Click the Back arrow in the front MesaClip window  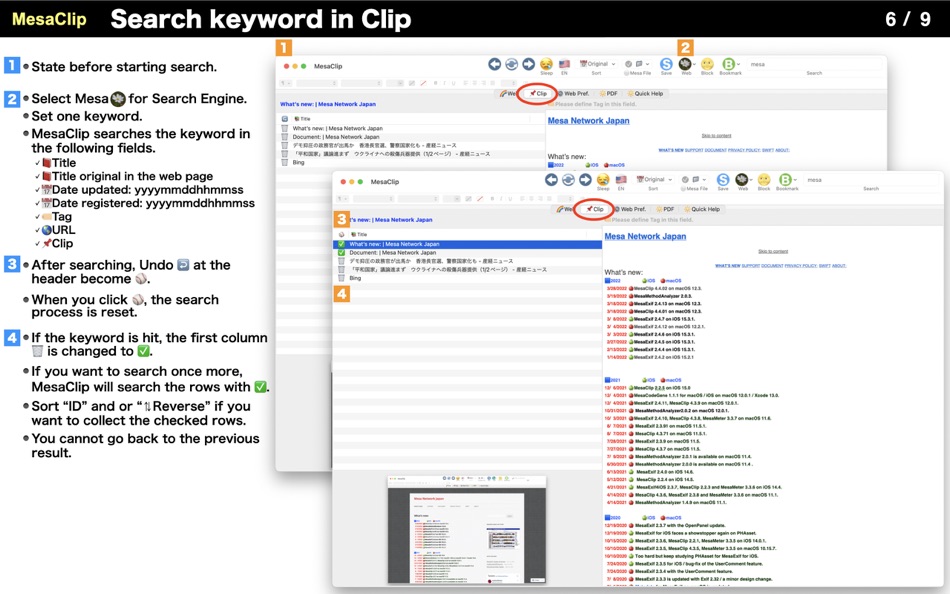(551, 179)
